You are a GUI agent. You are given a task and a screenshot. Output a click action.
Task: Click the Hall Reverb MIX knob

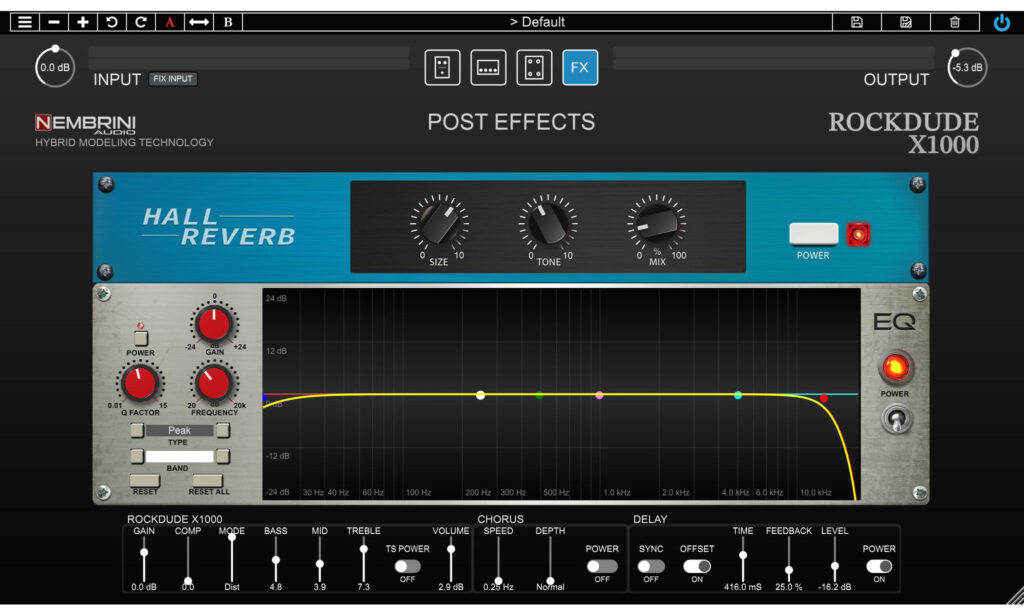pyautogui.click(x=656, y=223)
